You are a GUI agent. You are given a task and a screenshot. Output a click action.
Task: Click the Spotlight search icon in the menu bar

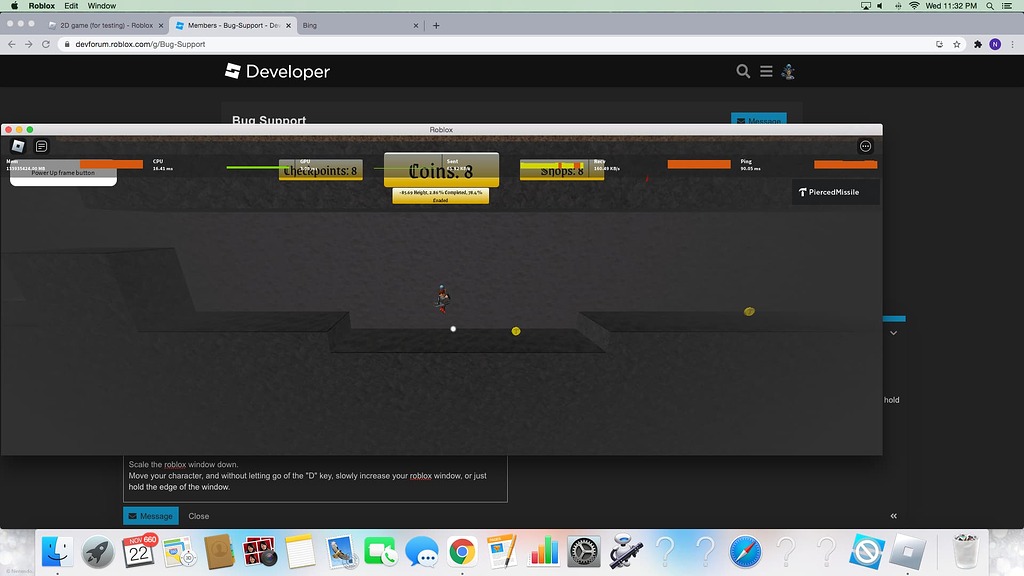point(988,6)
